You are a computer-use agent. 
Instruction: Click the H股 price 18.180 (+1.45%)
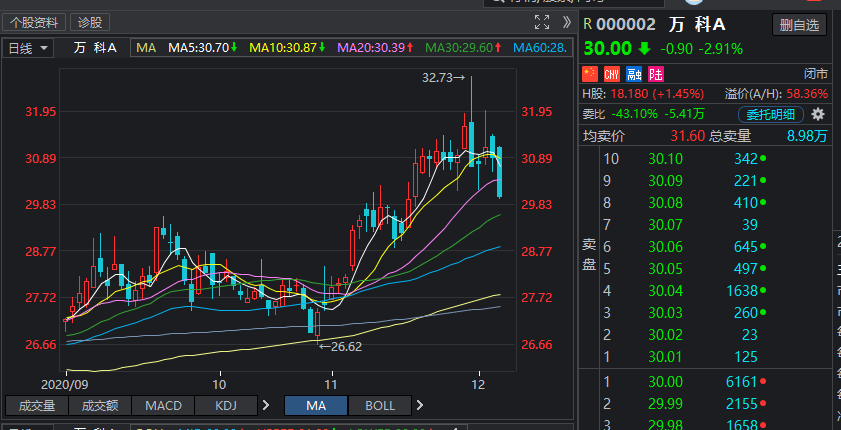[x=655, y=94]
